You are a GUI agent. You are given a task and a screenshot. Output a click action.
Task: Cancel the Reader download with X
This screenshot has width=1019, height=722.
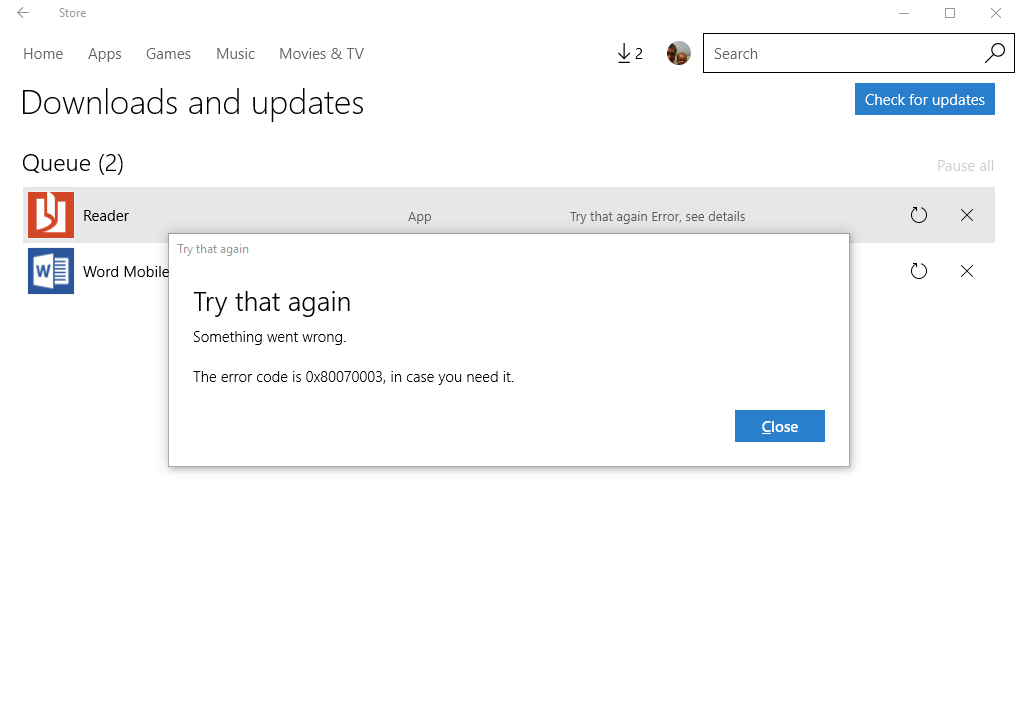[x=966, y=215]
